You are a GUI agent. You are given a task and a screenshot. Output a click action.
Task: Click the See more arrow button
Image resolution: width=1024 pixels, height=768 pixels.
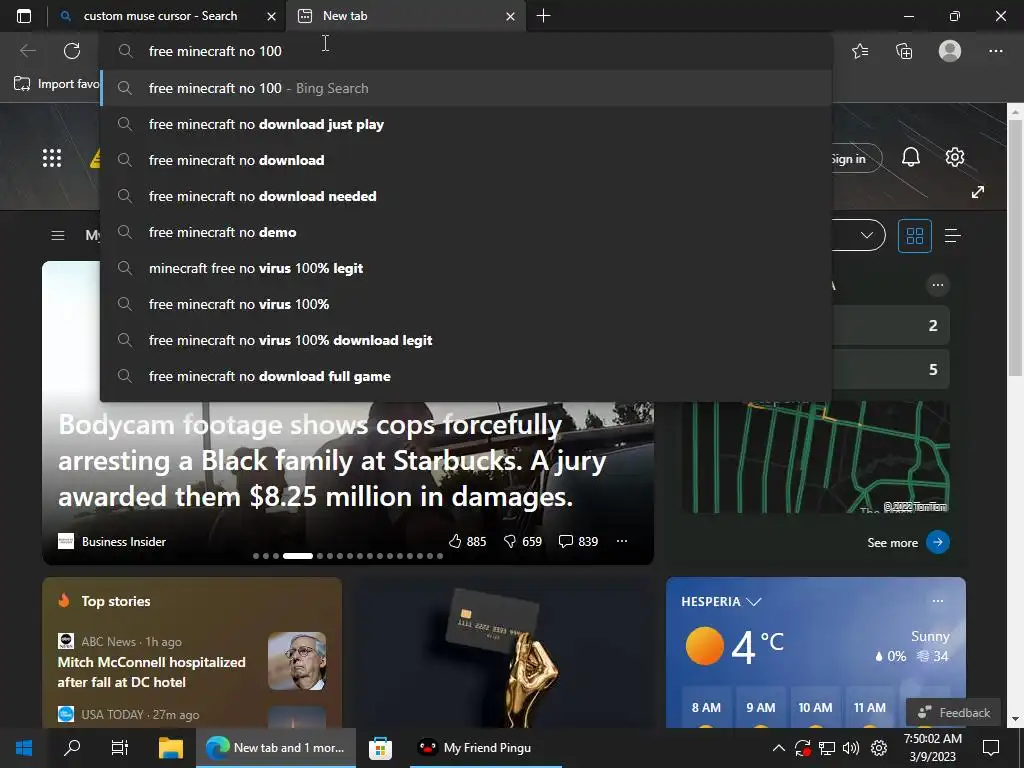tap(938, 542)
